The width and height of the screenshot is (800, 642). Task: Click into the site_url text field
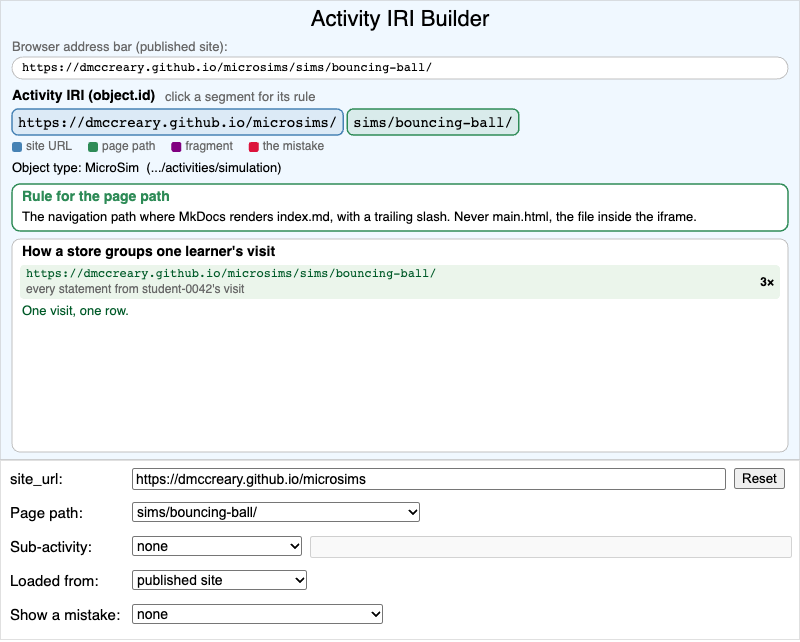(429, 479)
